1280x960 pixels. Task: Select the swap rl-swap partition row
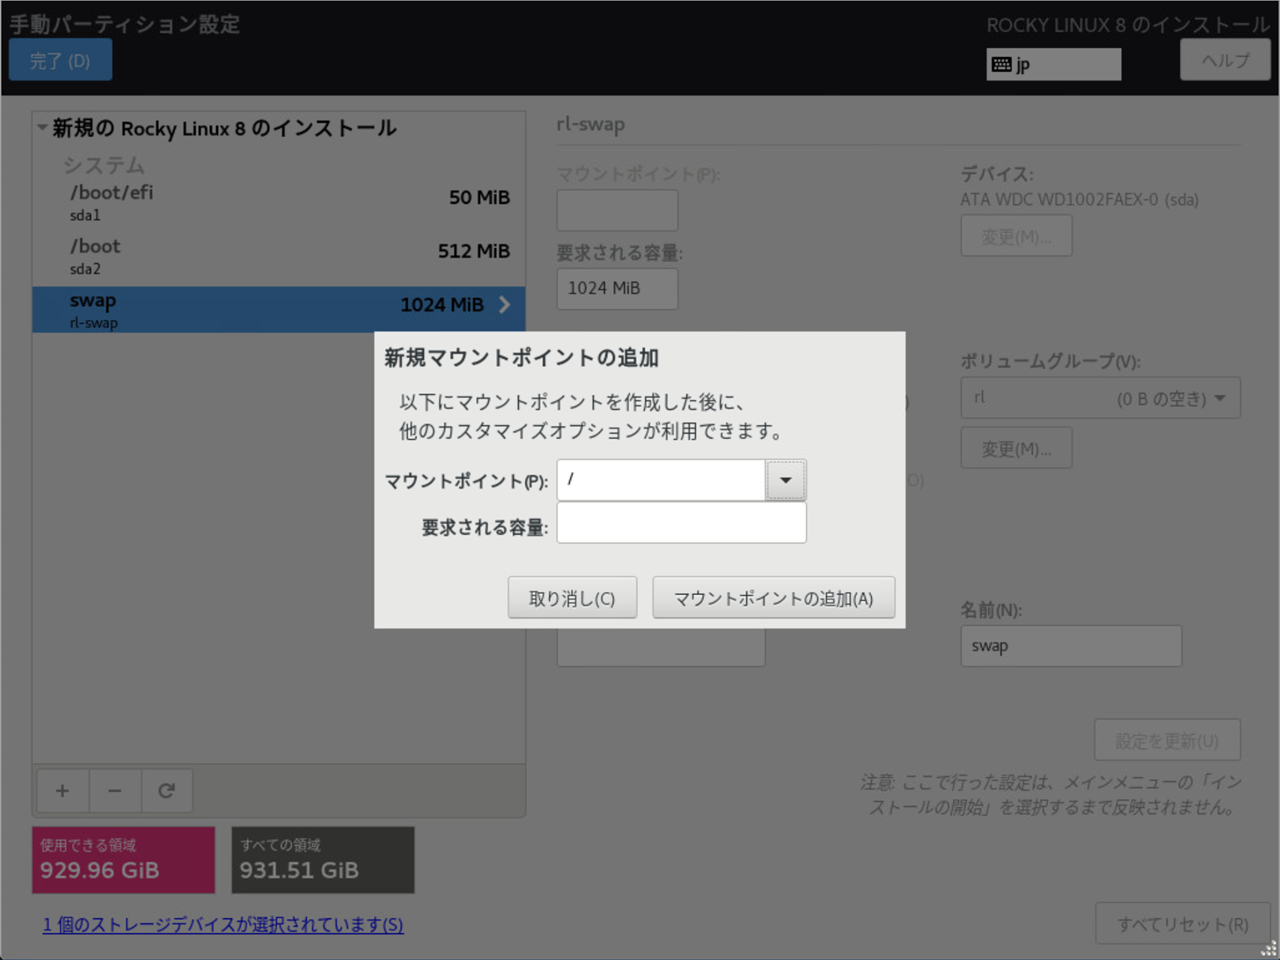260,310
